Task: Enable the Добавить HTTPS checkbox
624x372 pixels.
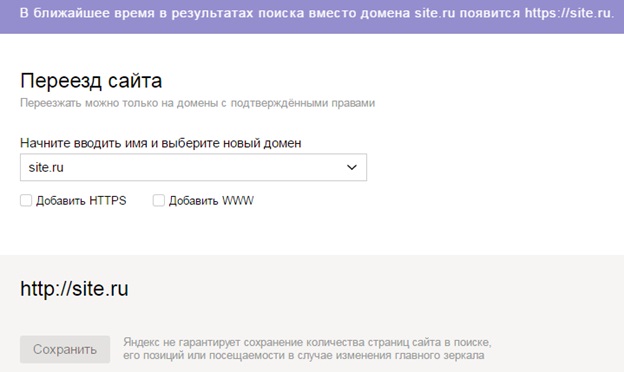Action: [x=26, y=201]
